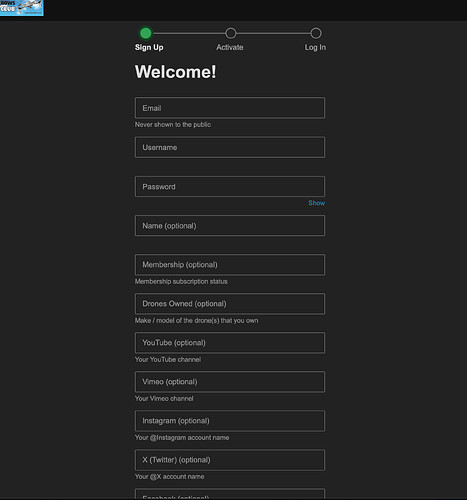Click the Log In step circle
The height and width of the screenshot is (500, 467).
pyautogui.click(x=316, y=33)
